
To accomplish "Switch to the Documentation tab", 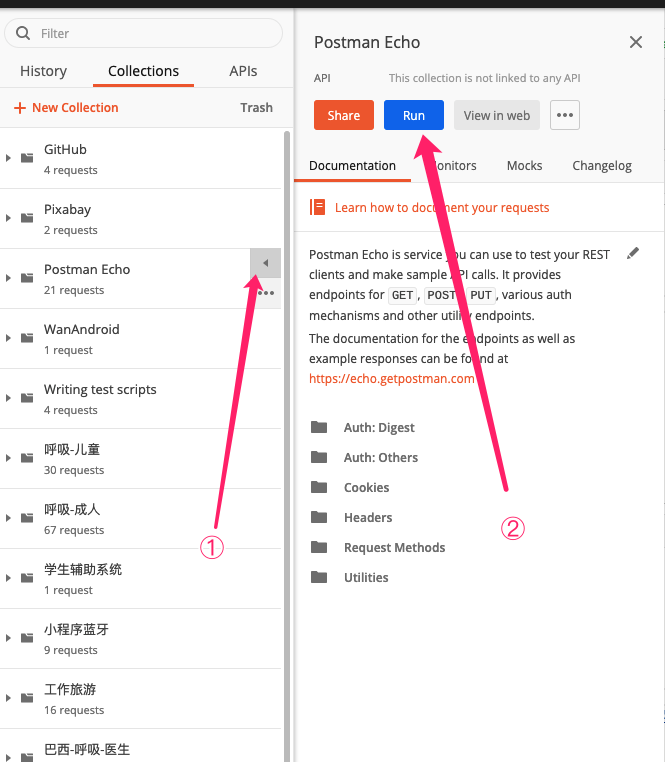I will [x=352, y=166].
